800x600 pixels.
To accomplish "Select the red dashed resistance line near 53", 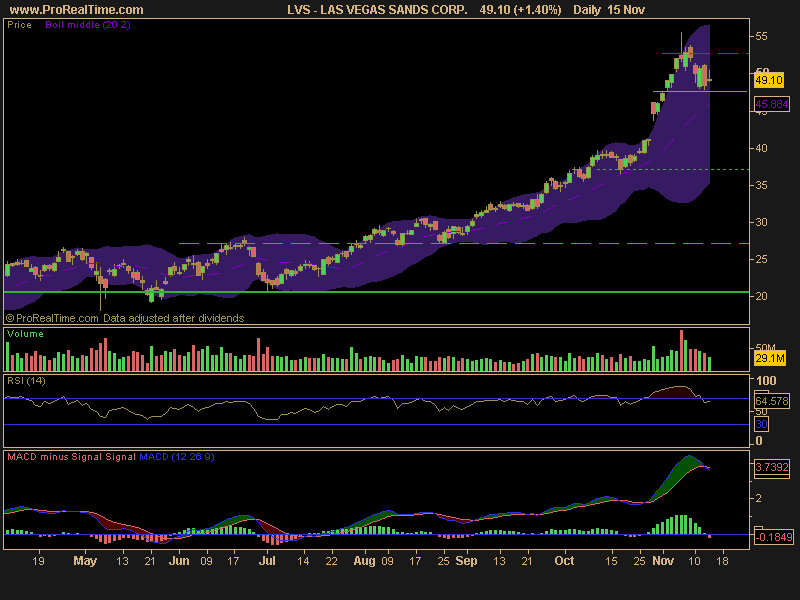I will click(706, 53).
